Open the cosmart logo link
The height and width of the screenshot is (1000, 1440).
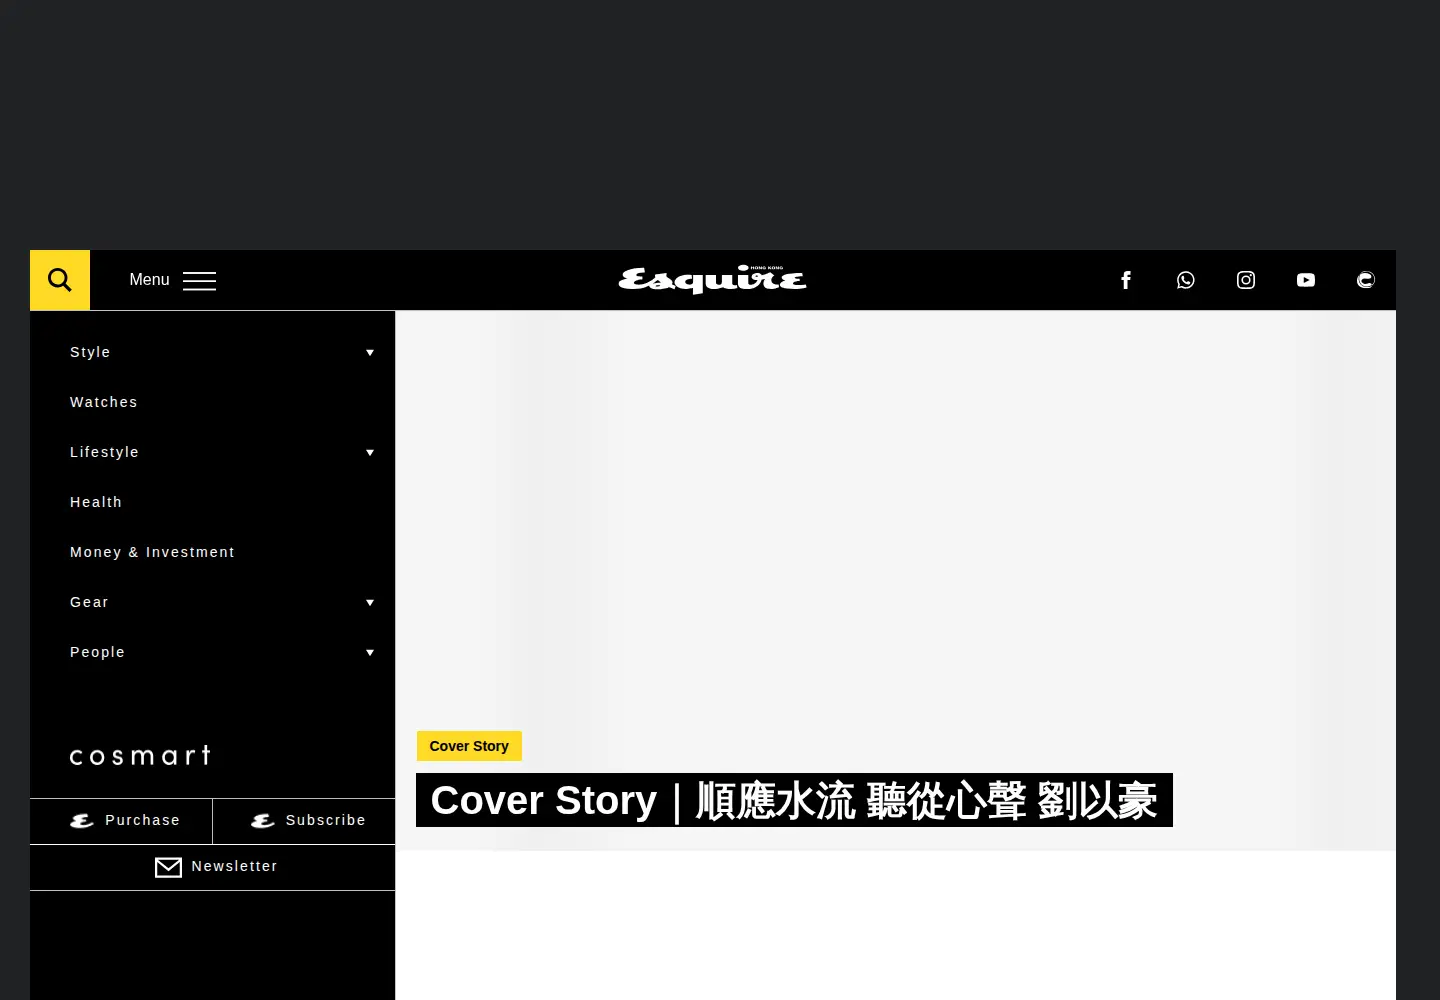click(140, 756)
